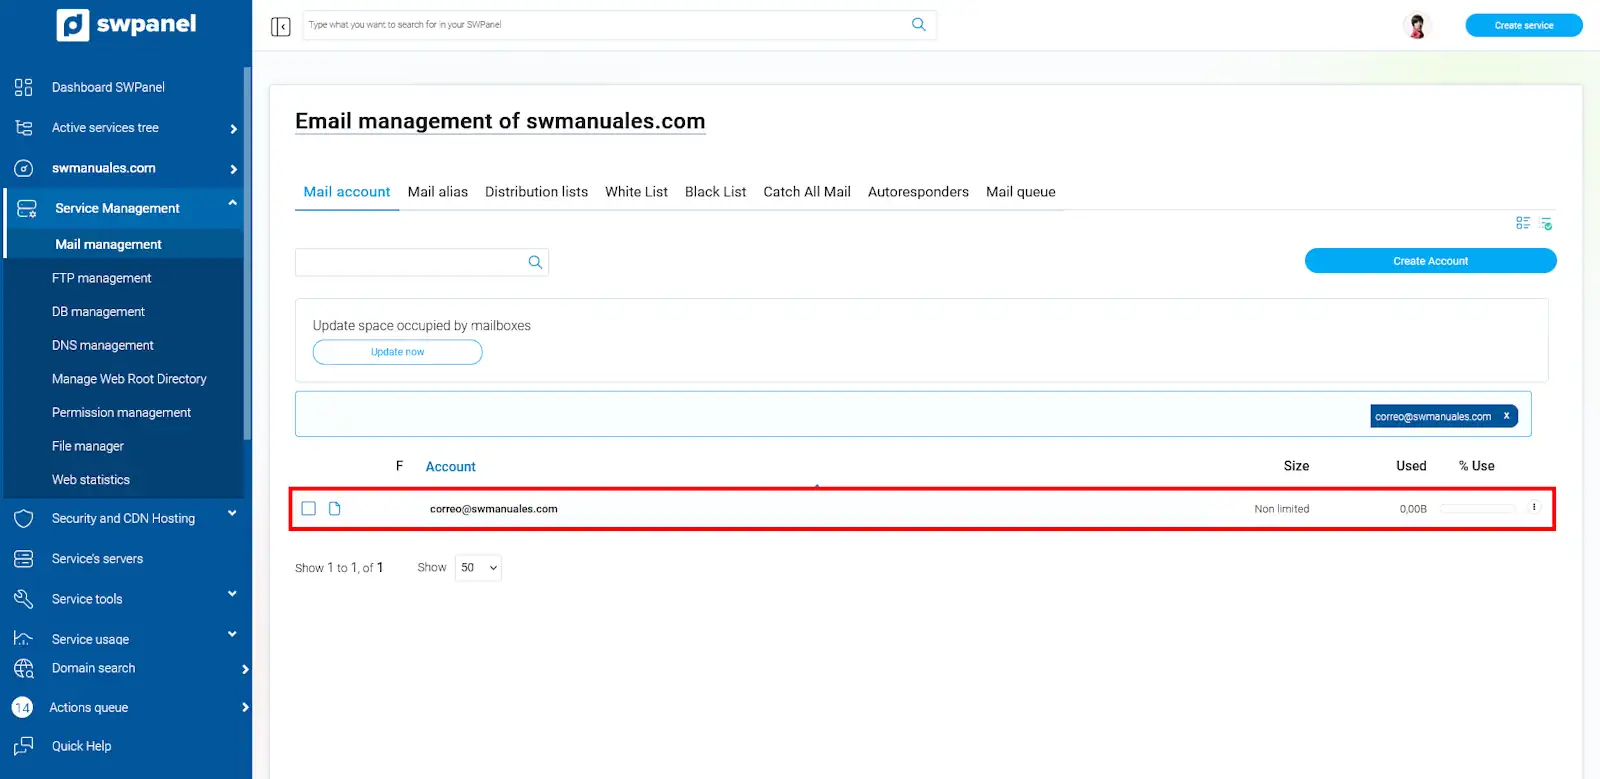
Task: Open DNS management in sidebar
Action: pos(102,345)
